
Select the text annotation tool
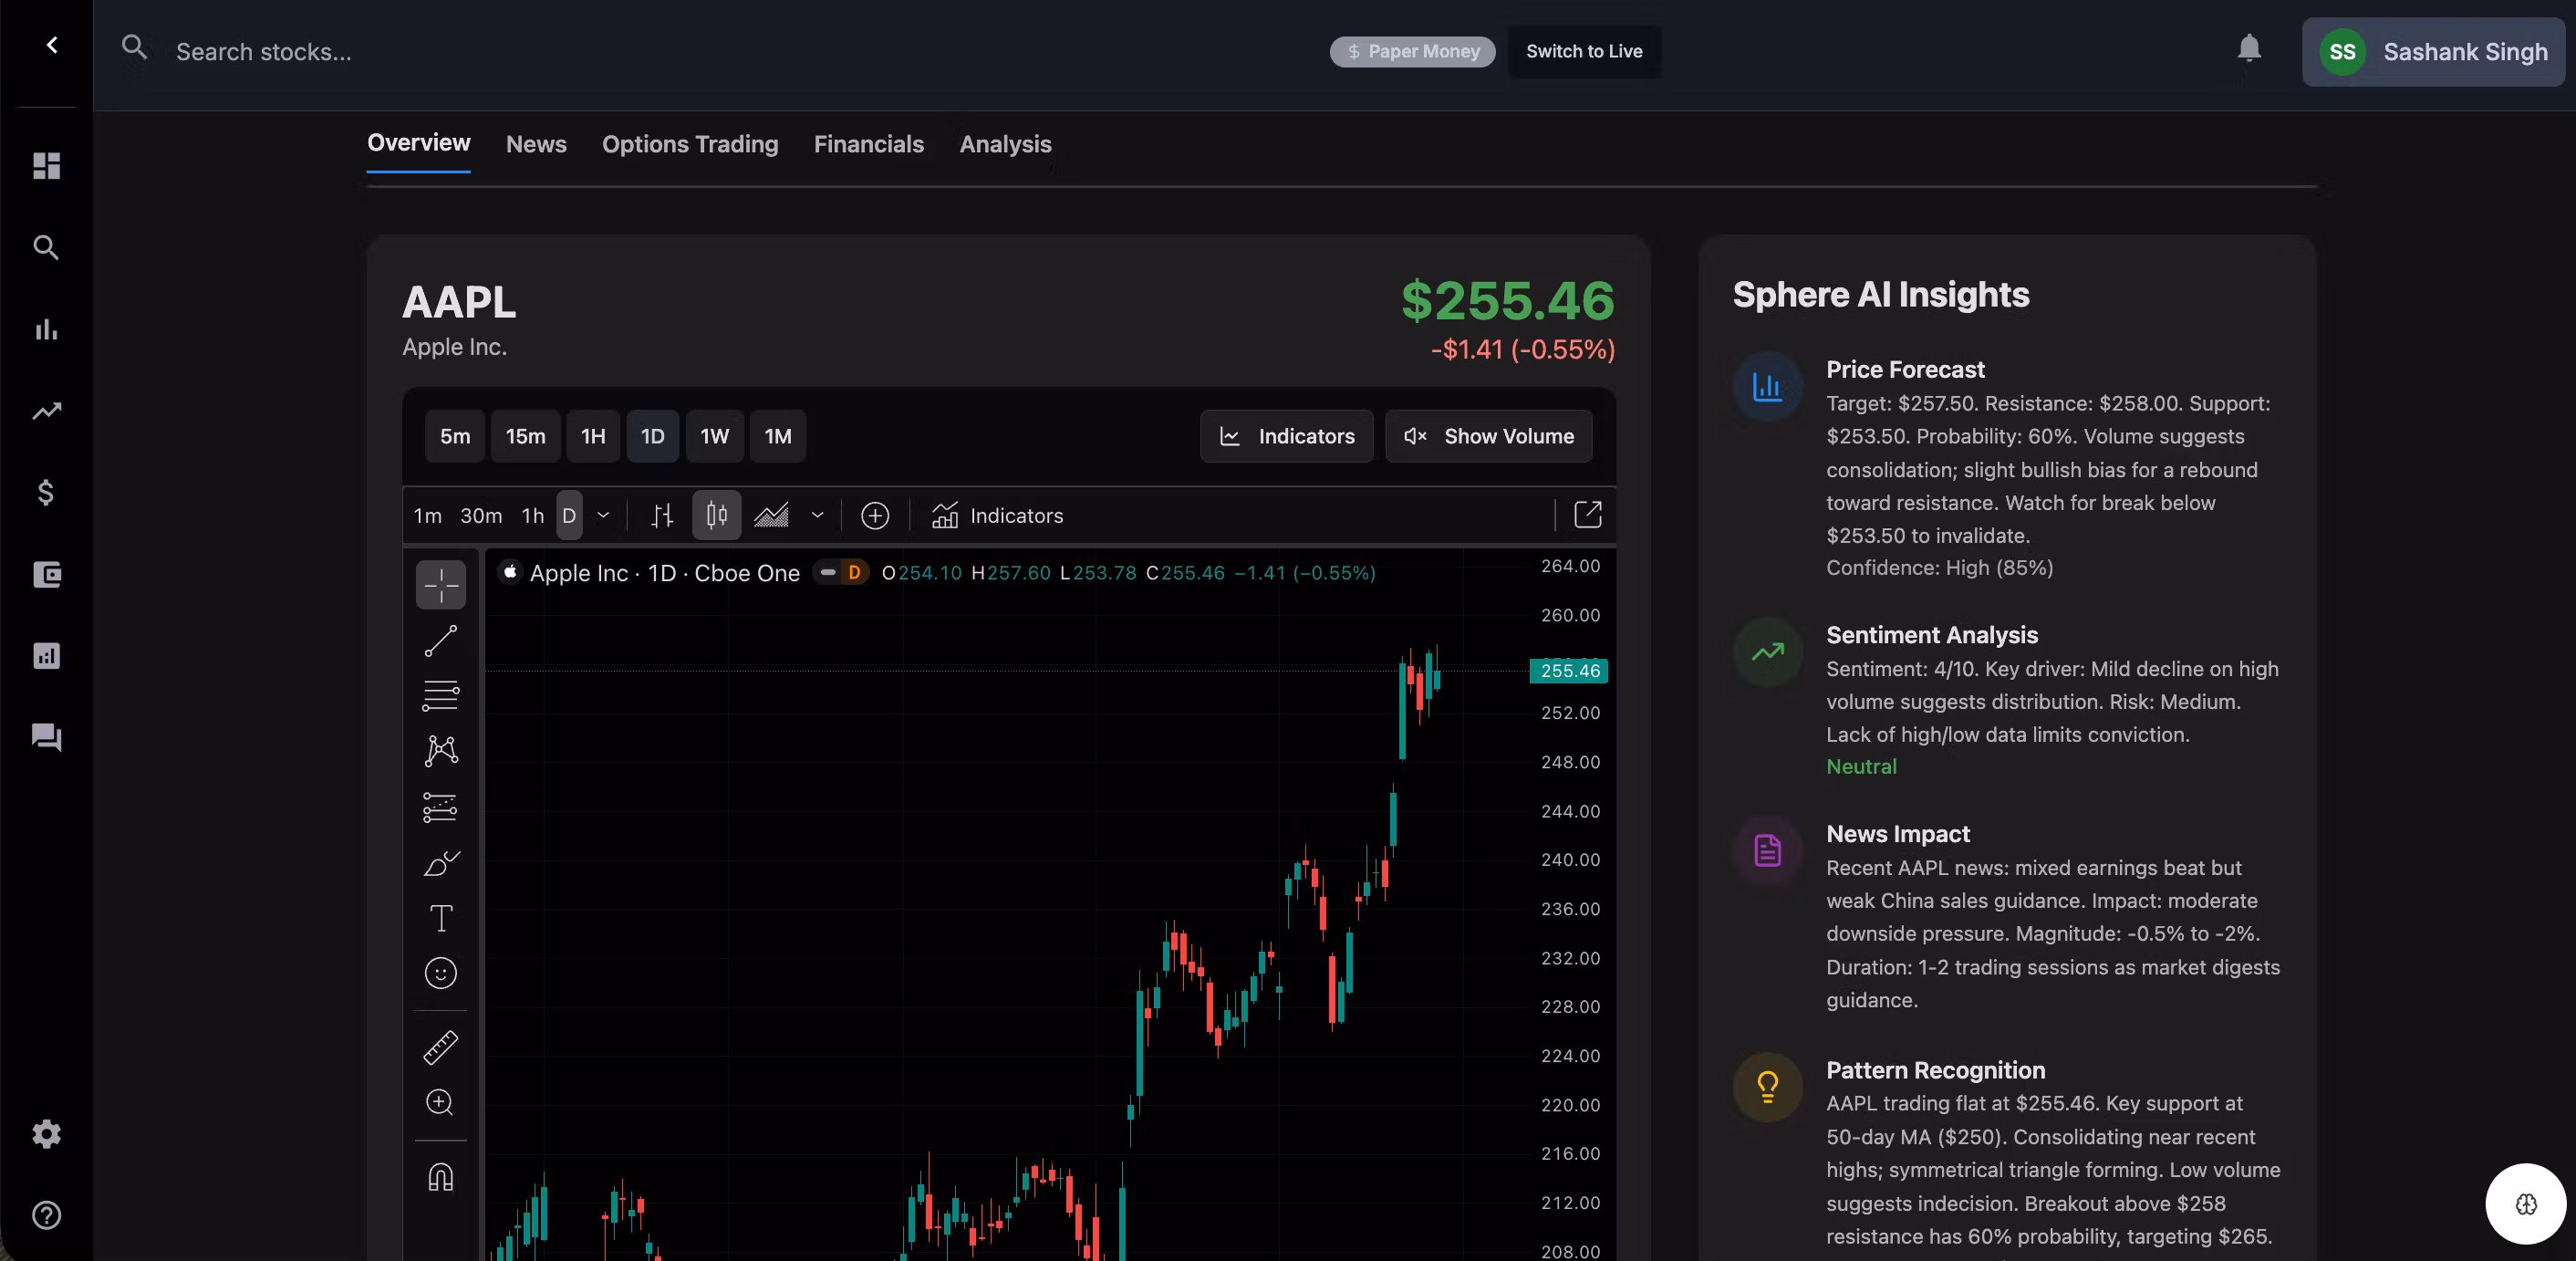click(x=441, y=918)
